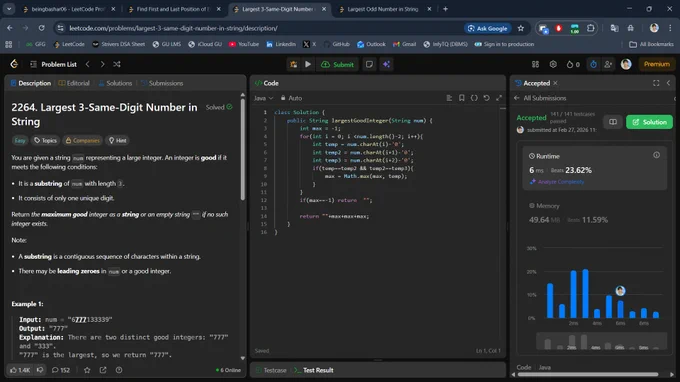Switch to the Description tab
The height and width of the screenshot is (382, 680).
(x=31, y=83)
